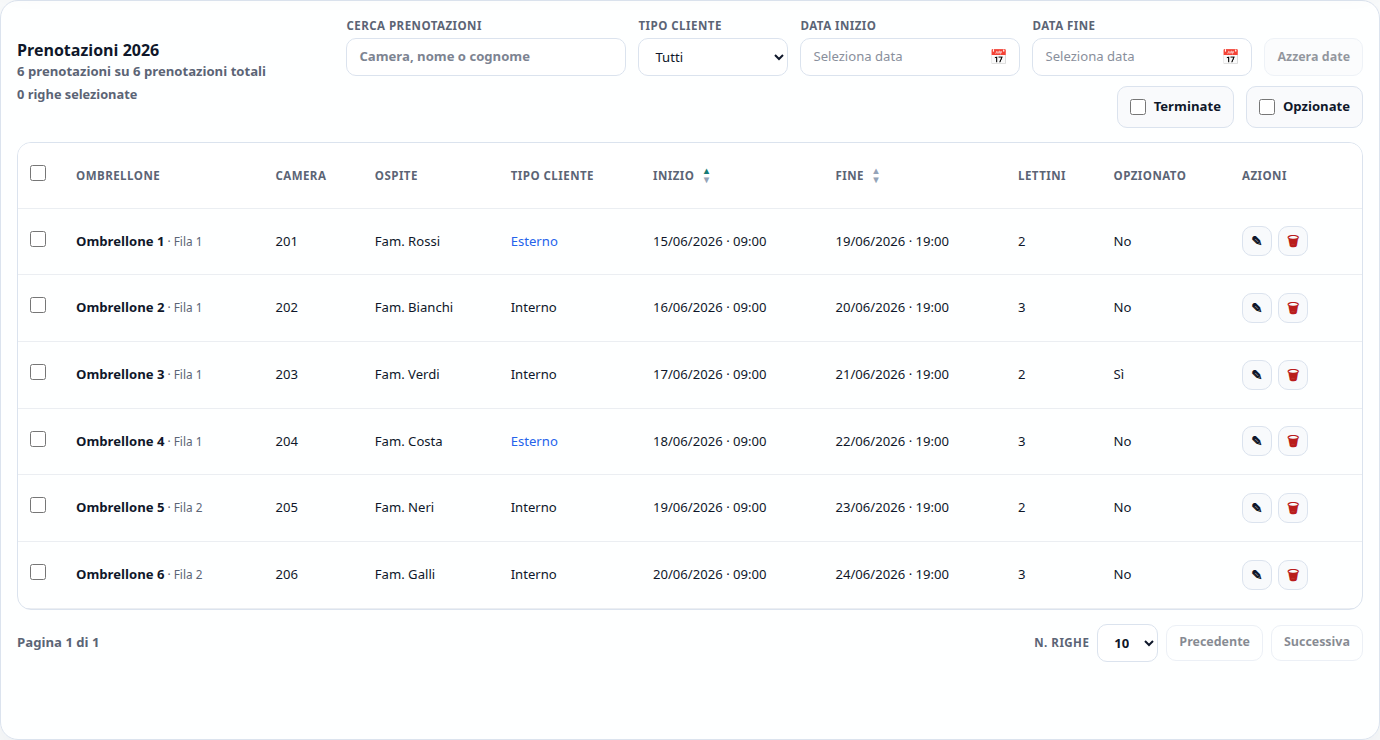Image resolution: width=1380 pixels, height=740 pixels.
Task: Click end date 24/06/2026 · 19:00
Action: 892,575
